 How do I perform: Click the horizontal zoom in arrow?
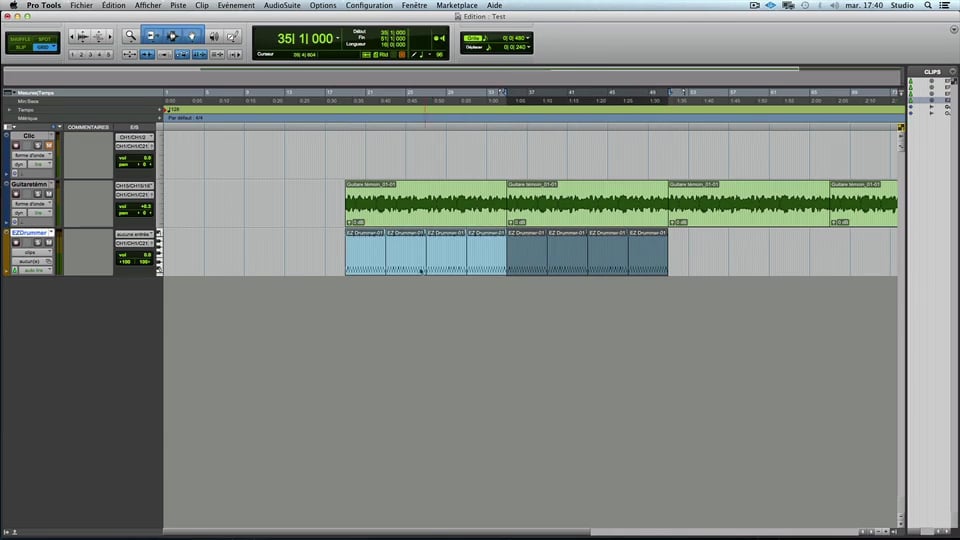pos(110,37)
